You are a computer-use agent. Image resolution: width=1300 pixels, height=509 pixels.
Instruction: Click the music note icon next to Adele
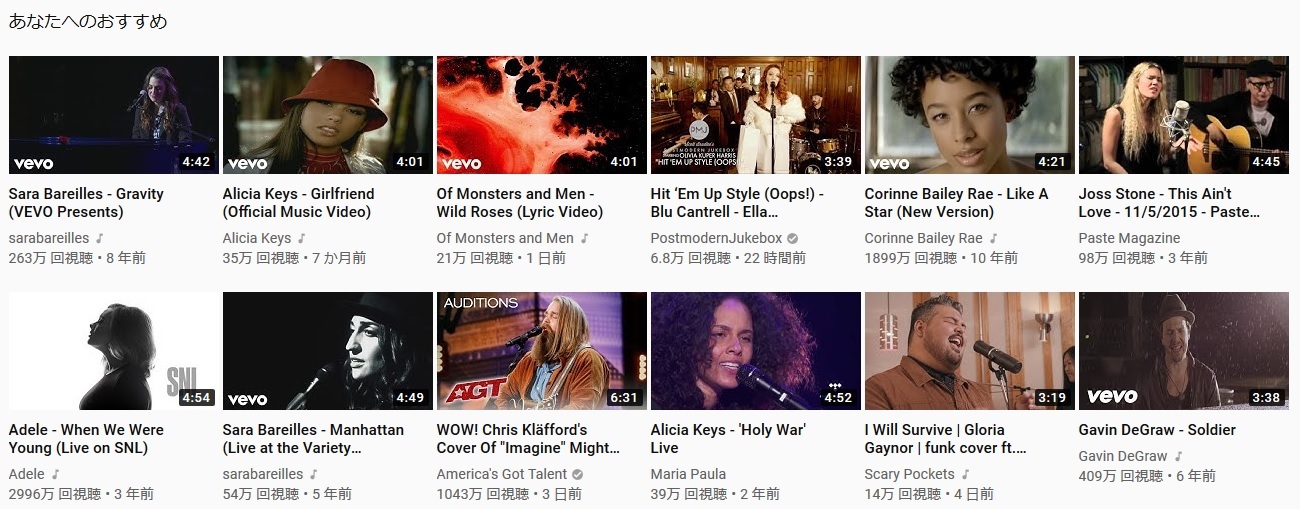pos(55,475)
